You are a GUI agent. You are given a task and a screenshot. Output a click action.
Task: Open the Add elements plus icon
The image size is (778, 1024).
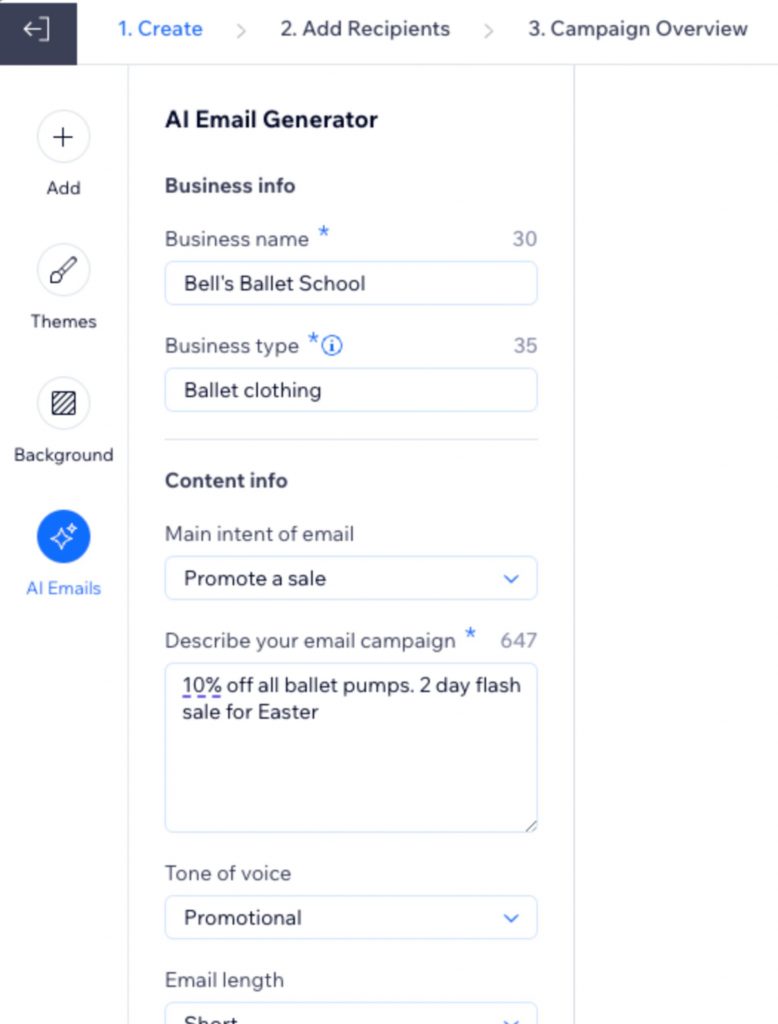click(x=63, y=137)
